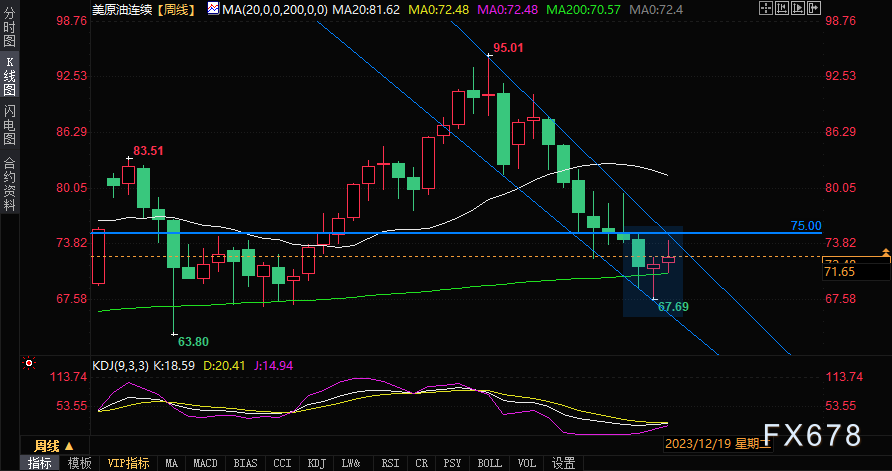This screenshot has width=892, height=471.
Task: Select the MACD indicator button
Action: click(x=205, y=463)
